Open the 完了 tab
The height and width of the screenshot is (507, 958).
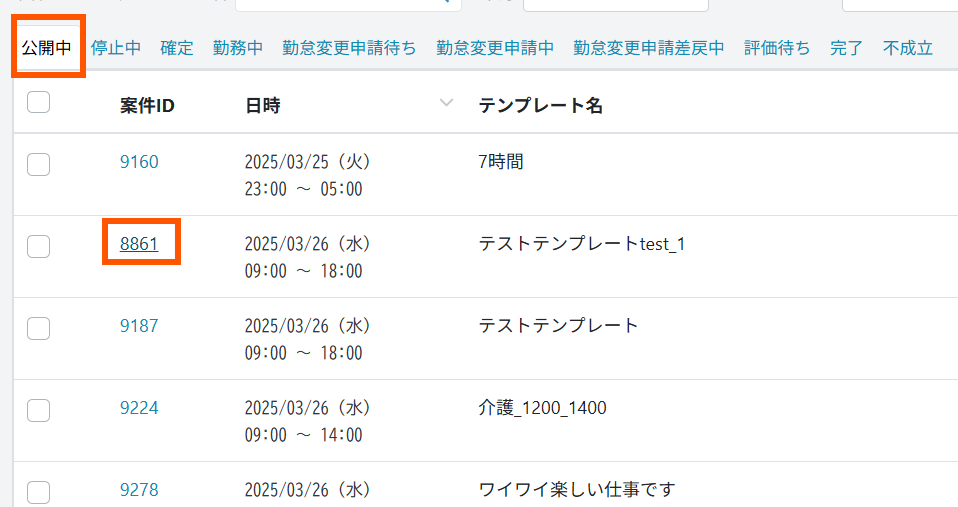pyautogui.click(x=846, y=48)
